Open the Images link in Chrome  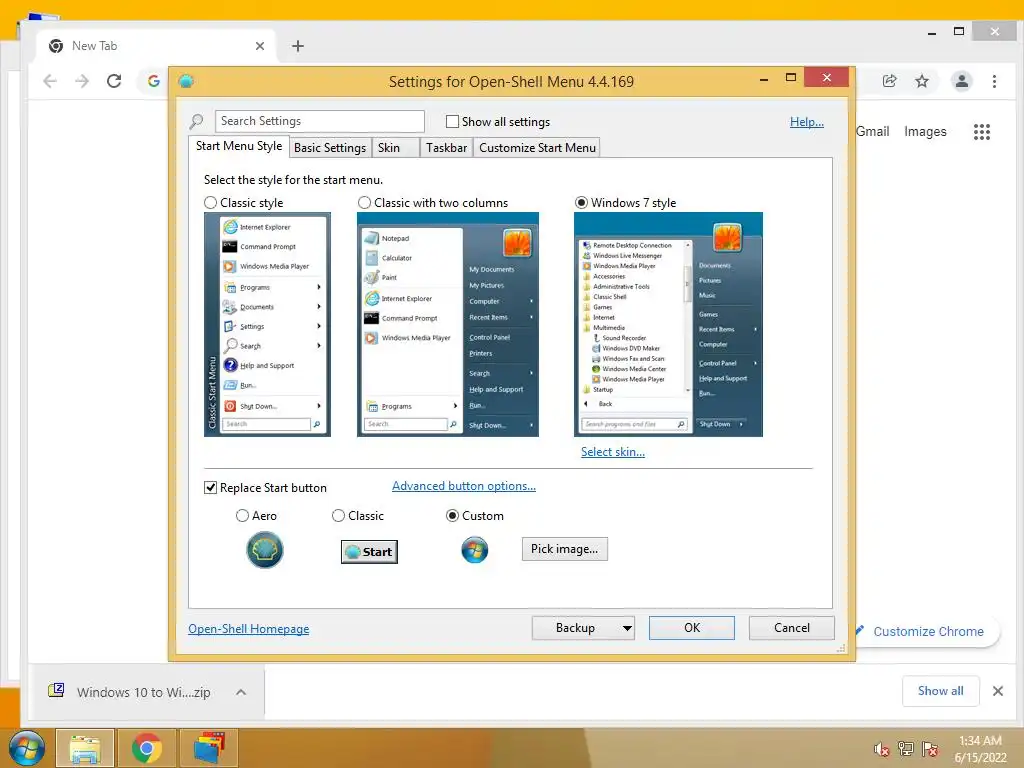tap(925, 132)
